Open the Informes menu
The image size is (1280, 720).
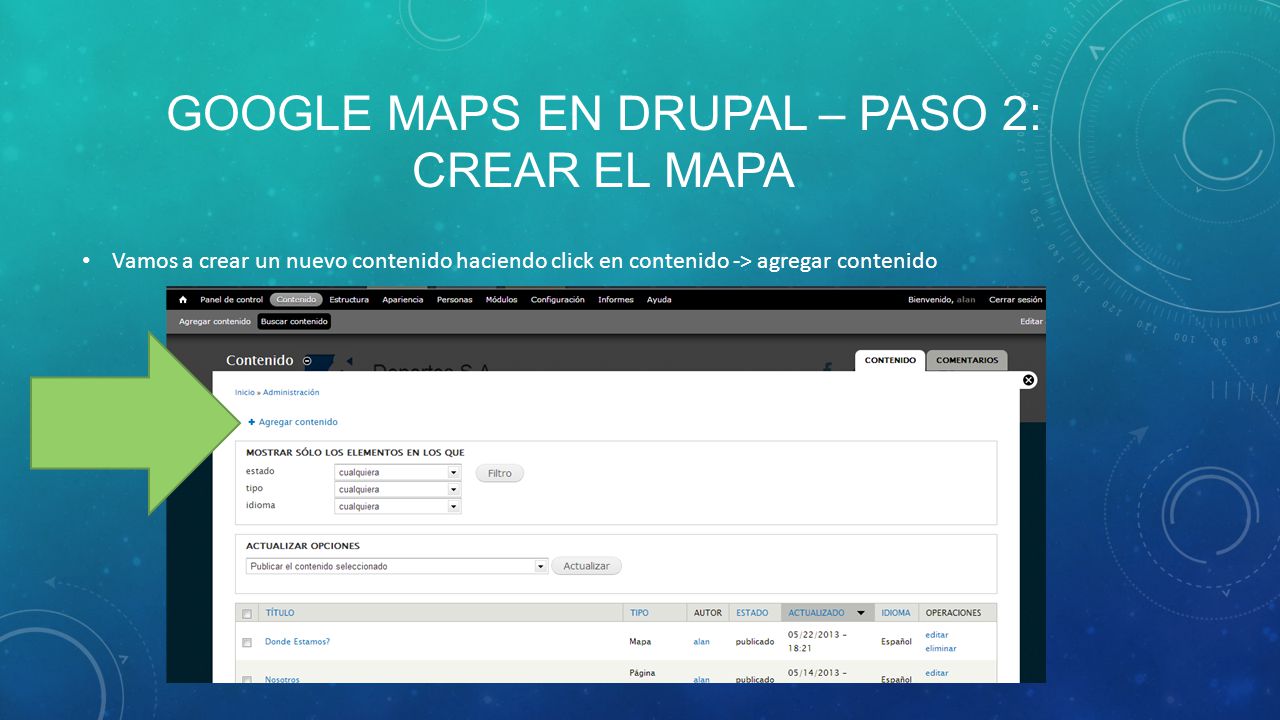616,300
